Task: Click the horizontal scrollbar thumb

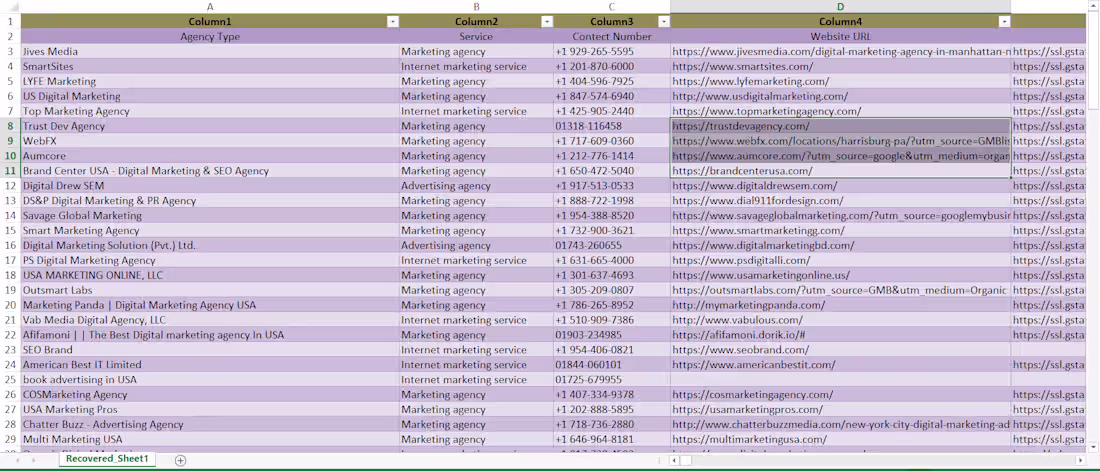Action: (x=687, y=460)
